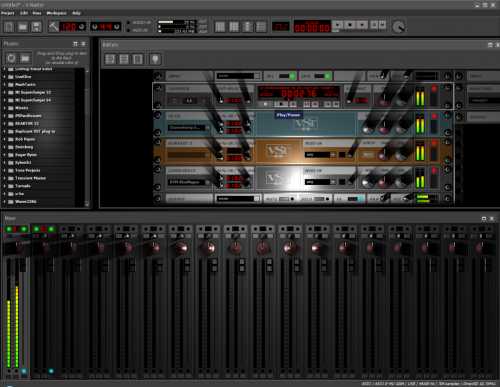Open the View menu

(37, 13)
